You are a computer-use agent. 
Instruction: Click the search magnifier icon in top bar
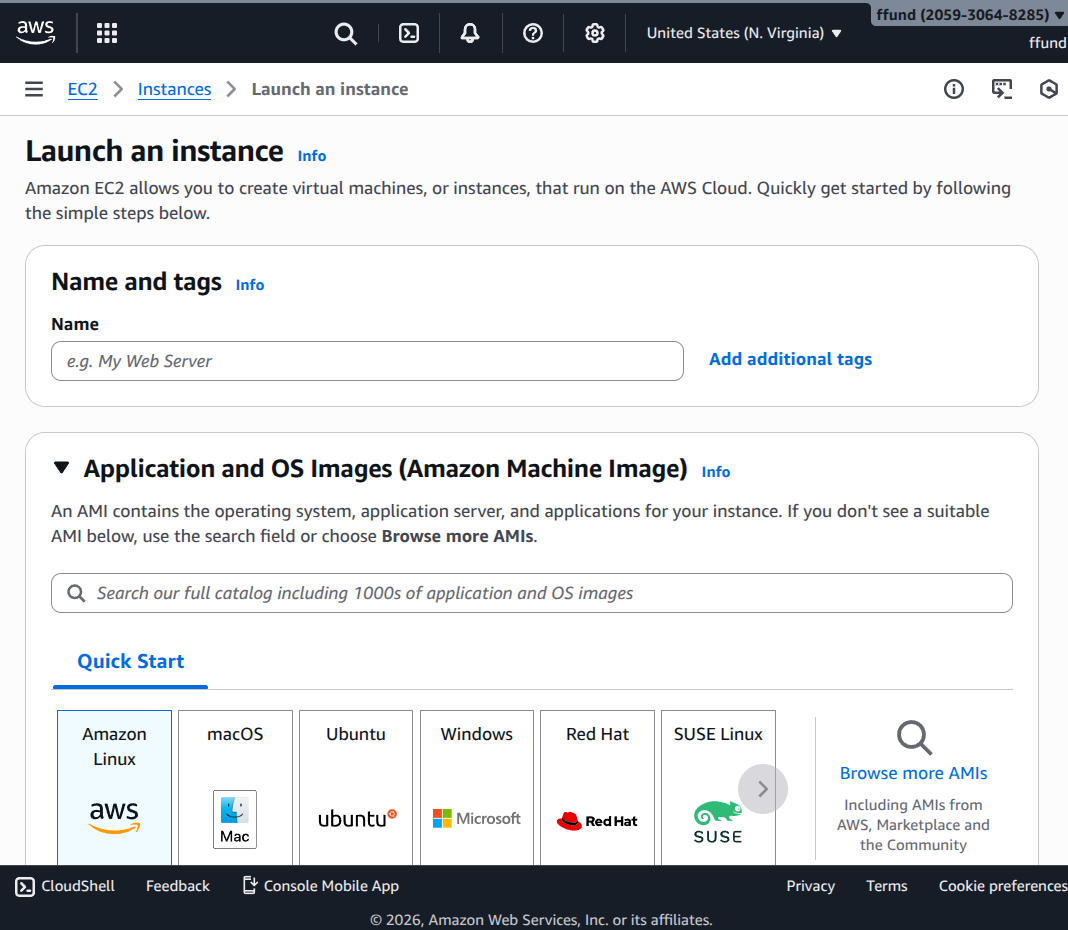pyautogui.click(x=345, y=33)
